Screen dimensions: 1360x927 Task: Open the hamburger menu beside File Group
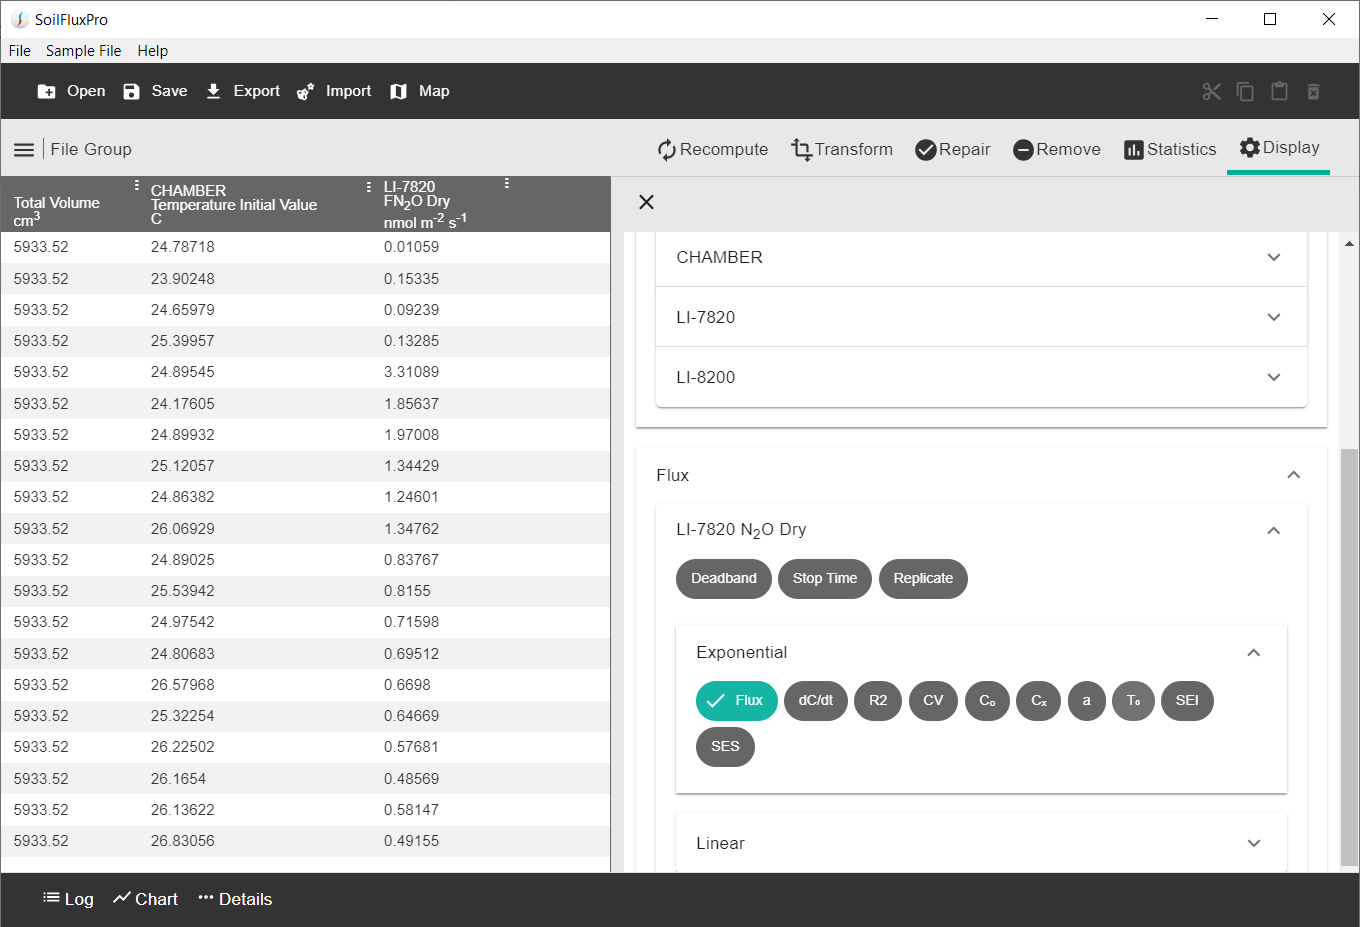point(24,149)
